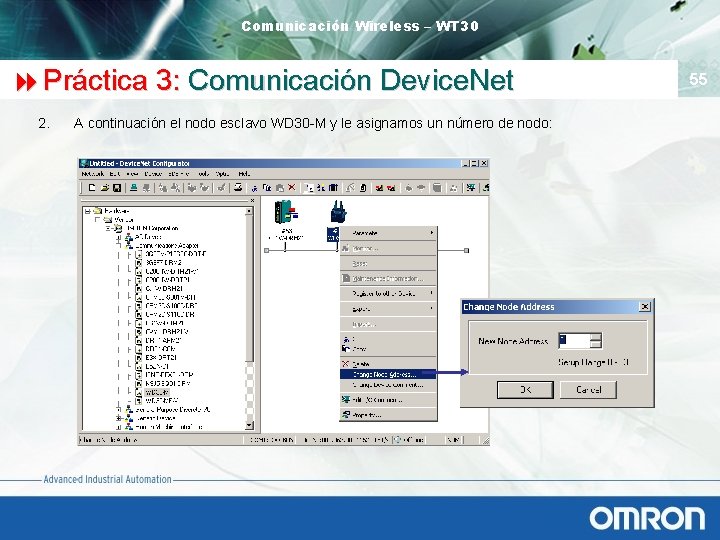Click Cancel in Change Node Address dialog
The width and height of the screenshot is (720, 540).
(x=588, y=389)
